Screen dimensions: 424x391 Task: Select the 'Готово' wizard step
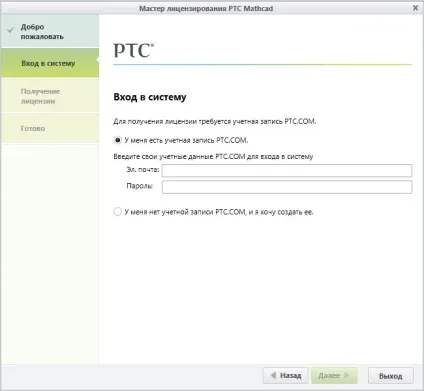pos(50,128)
